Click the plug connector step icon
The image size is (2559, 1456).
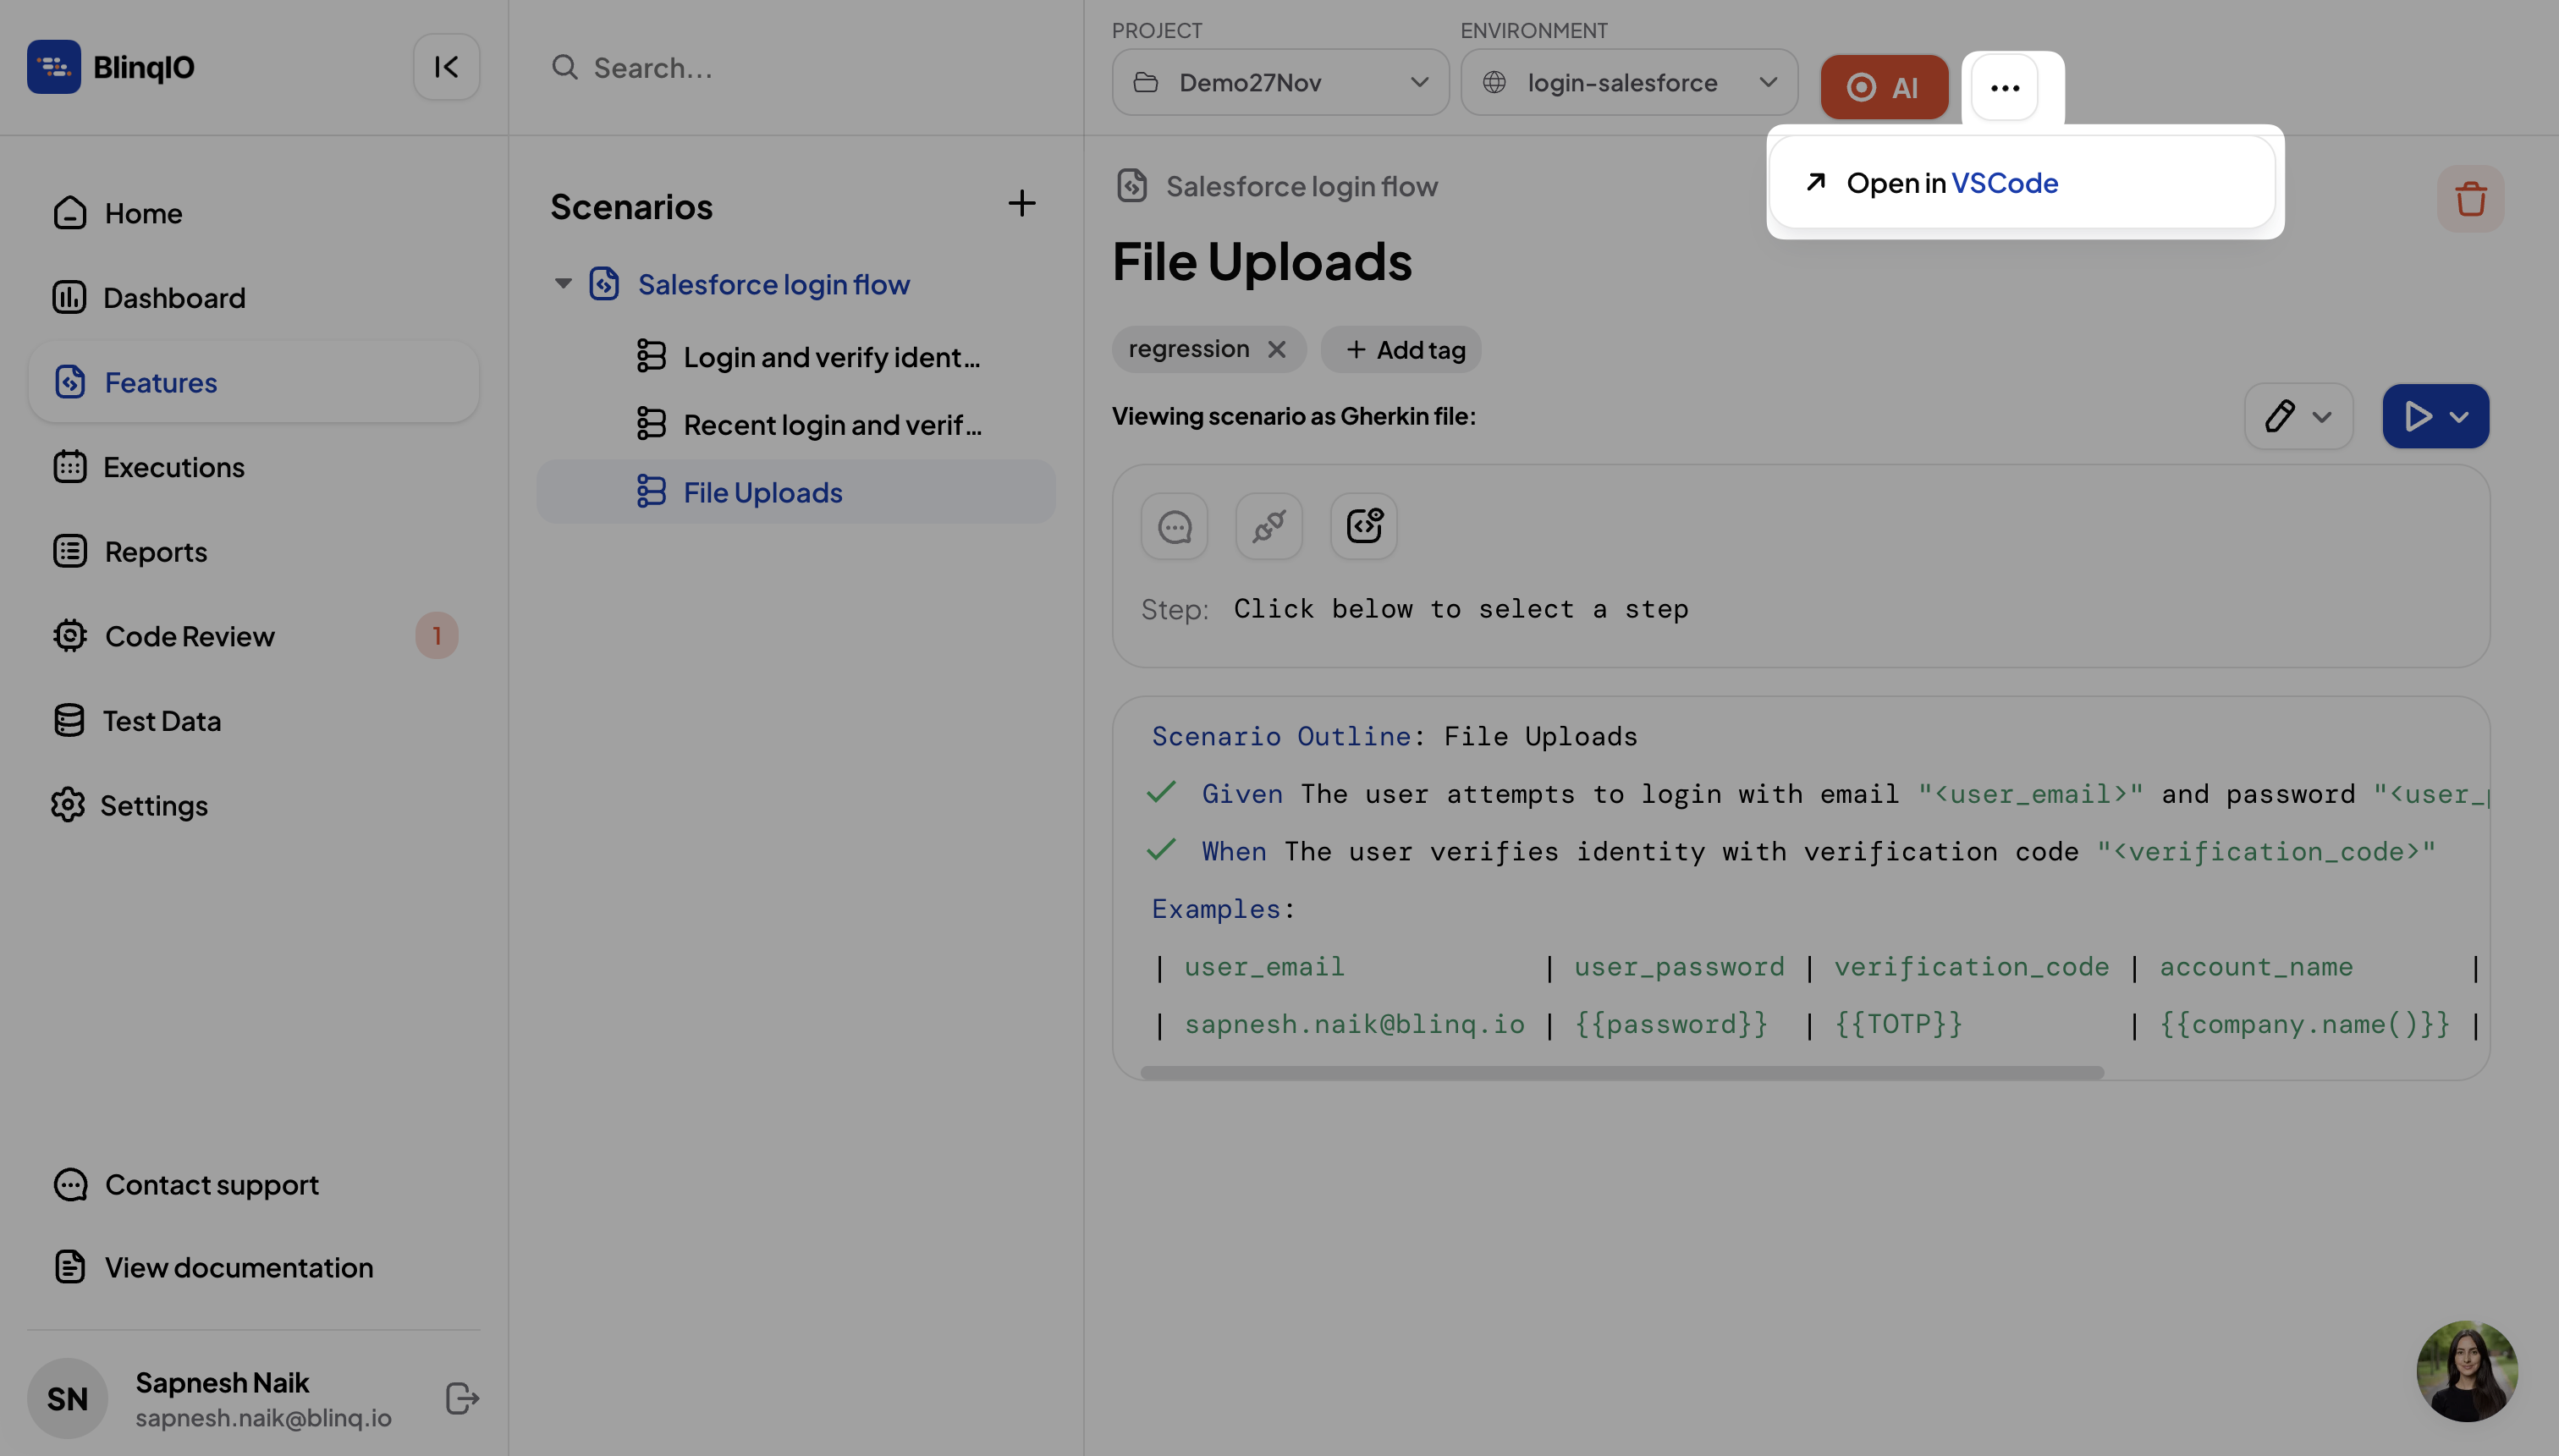pos(1268,526)
